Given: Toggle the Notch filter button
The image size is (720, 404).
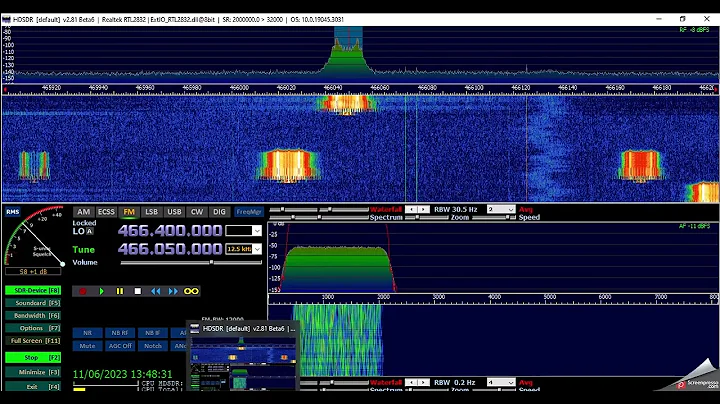Looking at the screenshot, I should point(152,346).
